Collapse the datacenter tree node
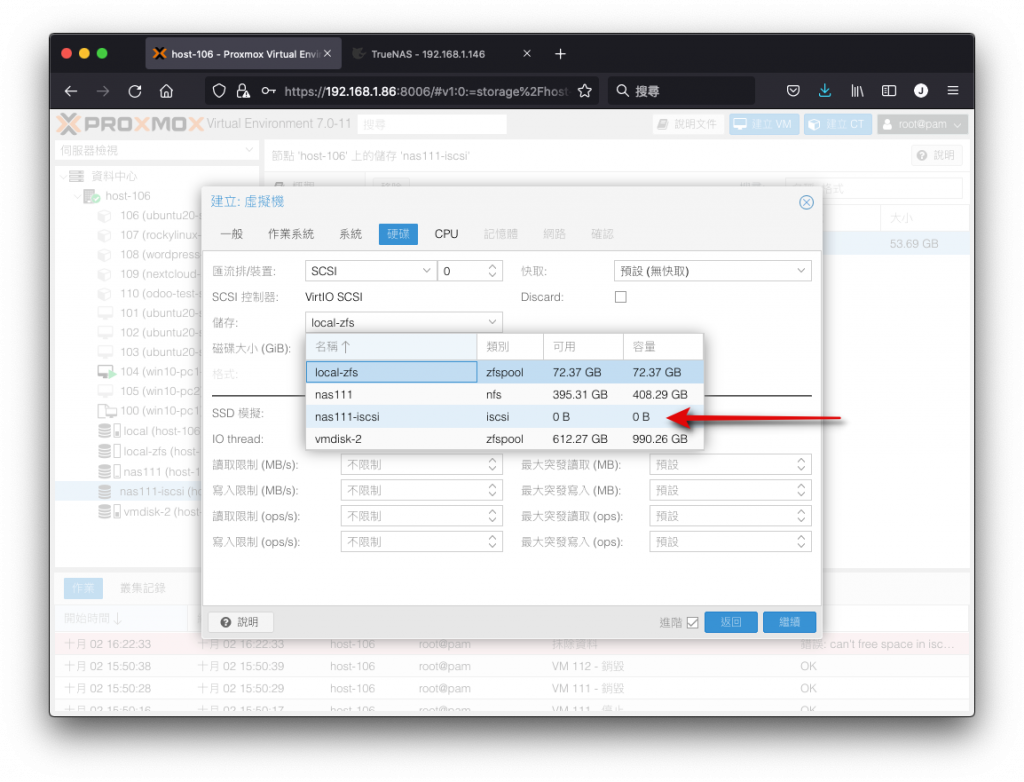The height and width of the screenshot is (782, 1024). [63, 176]
